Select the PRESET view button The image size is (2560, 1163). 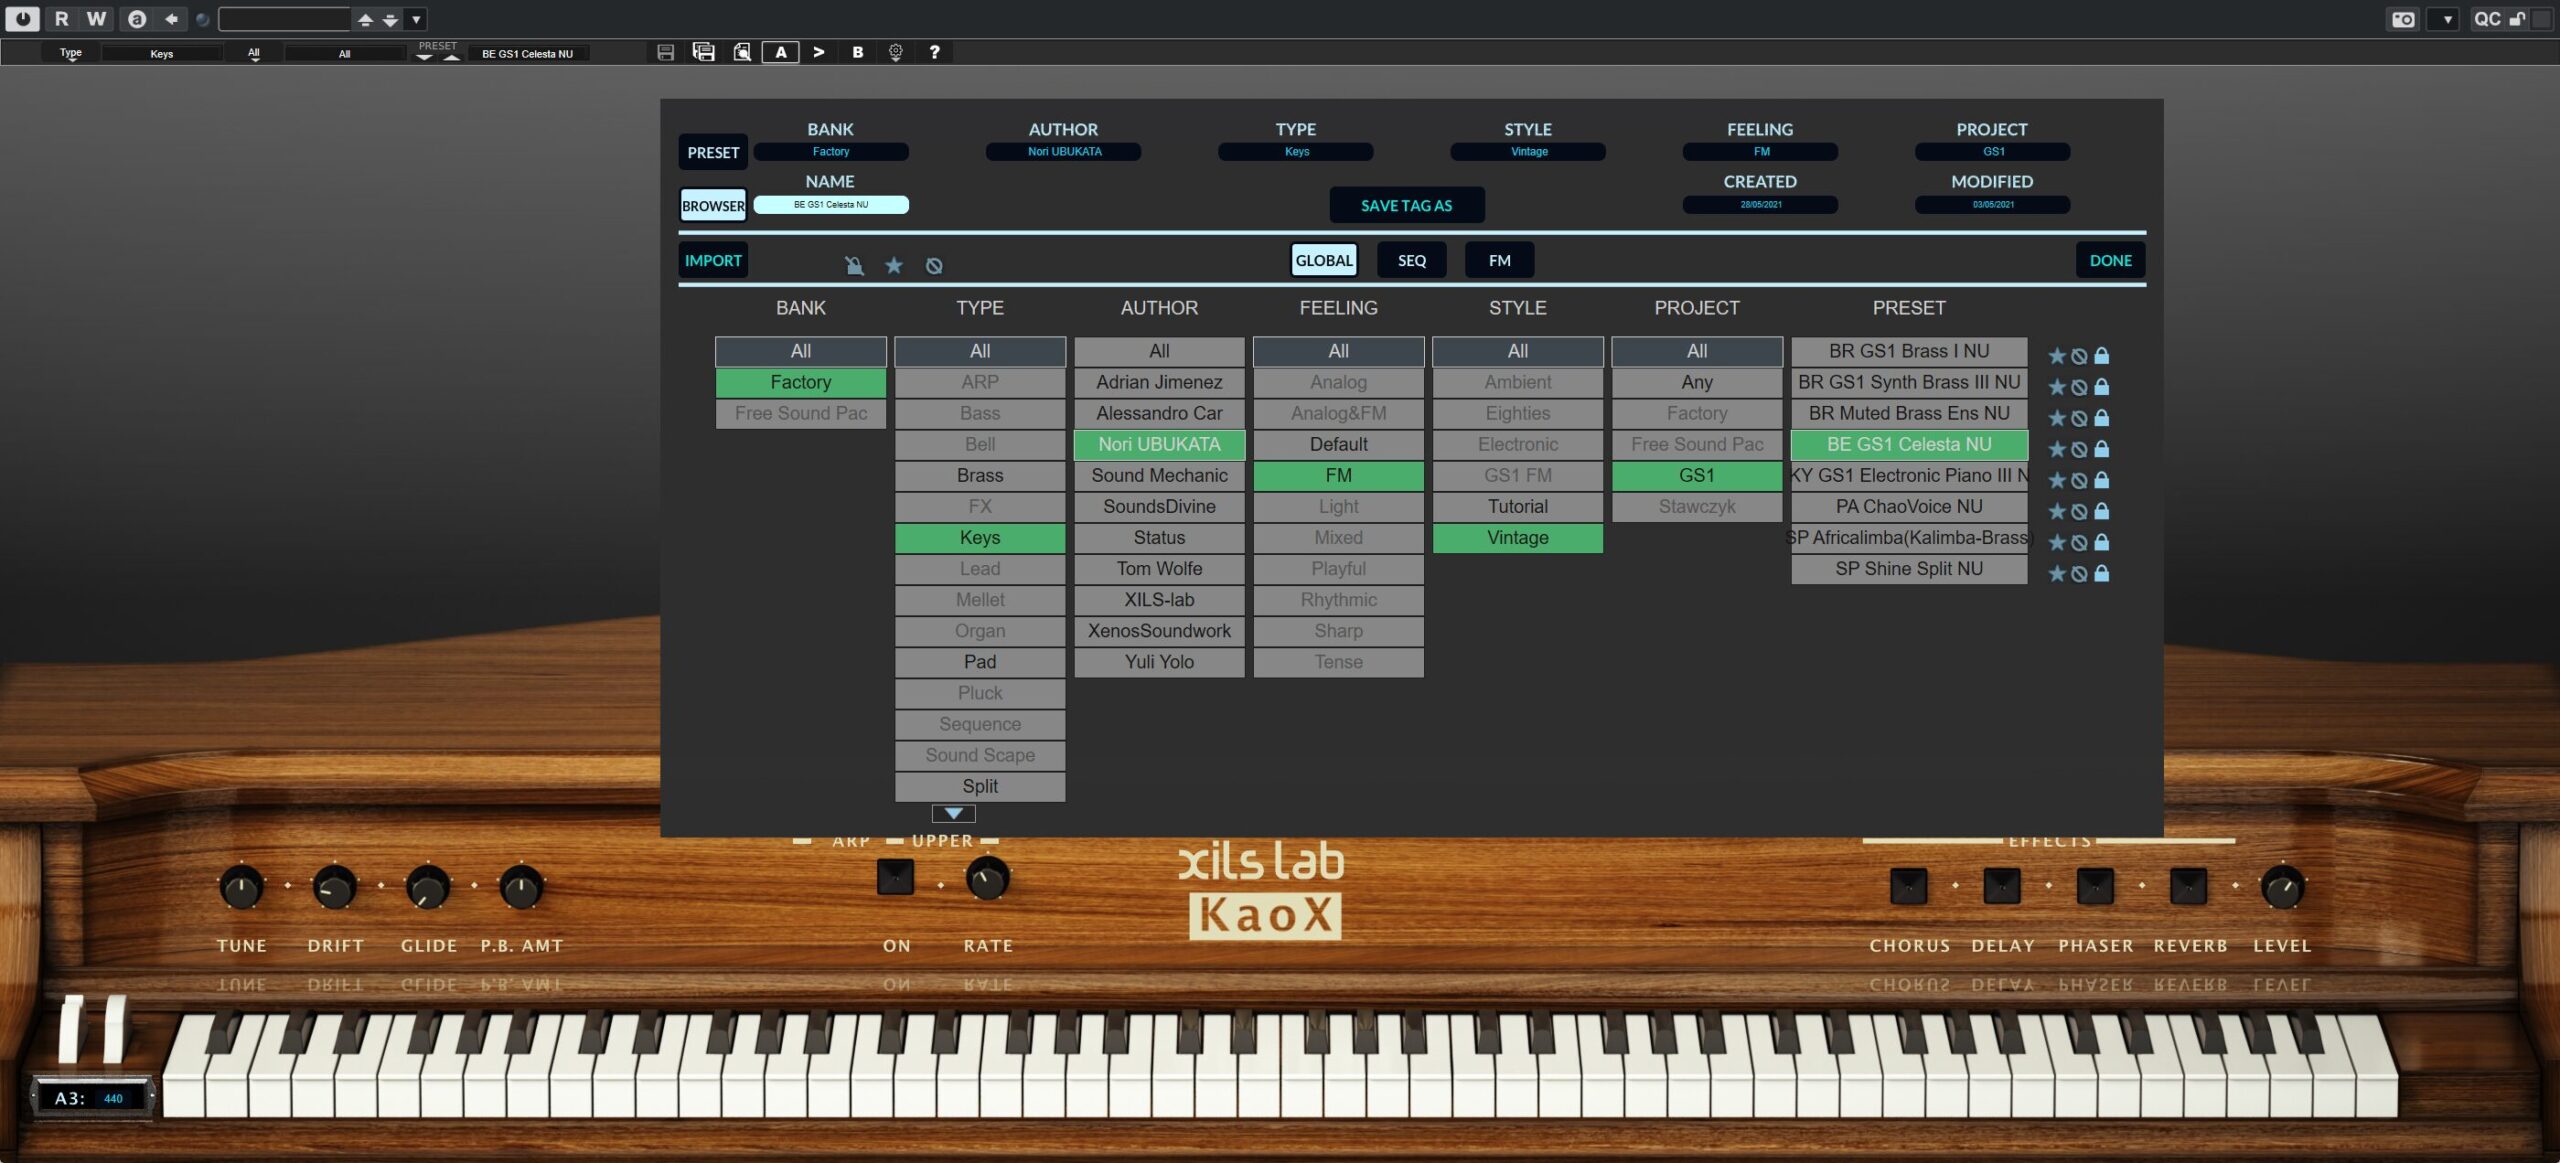tap(713, 153)
